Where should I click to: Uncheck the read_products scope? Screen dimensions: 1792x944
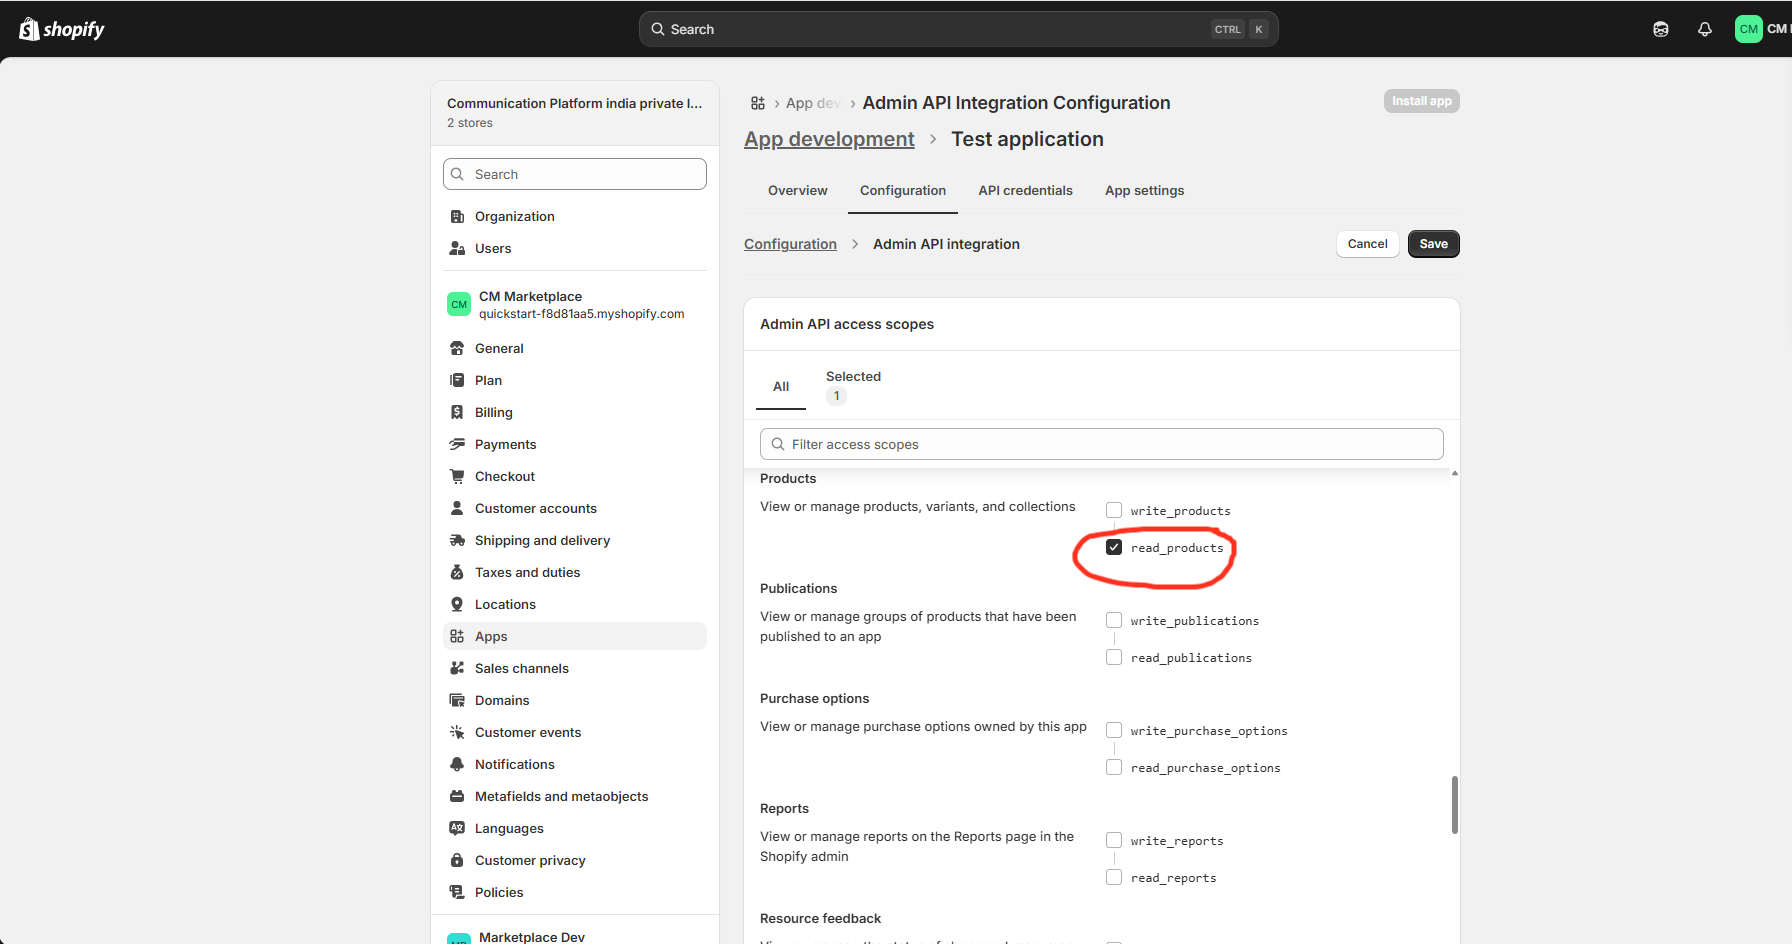pyautogui.click(x=1114, y=547)
